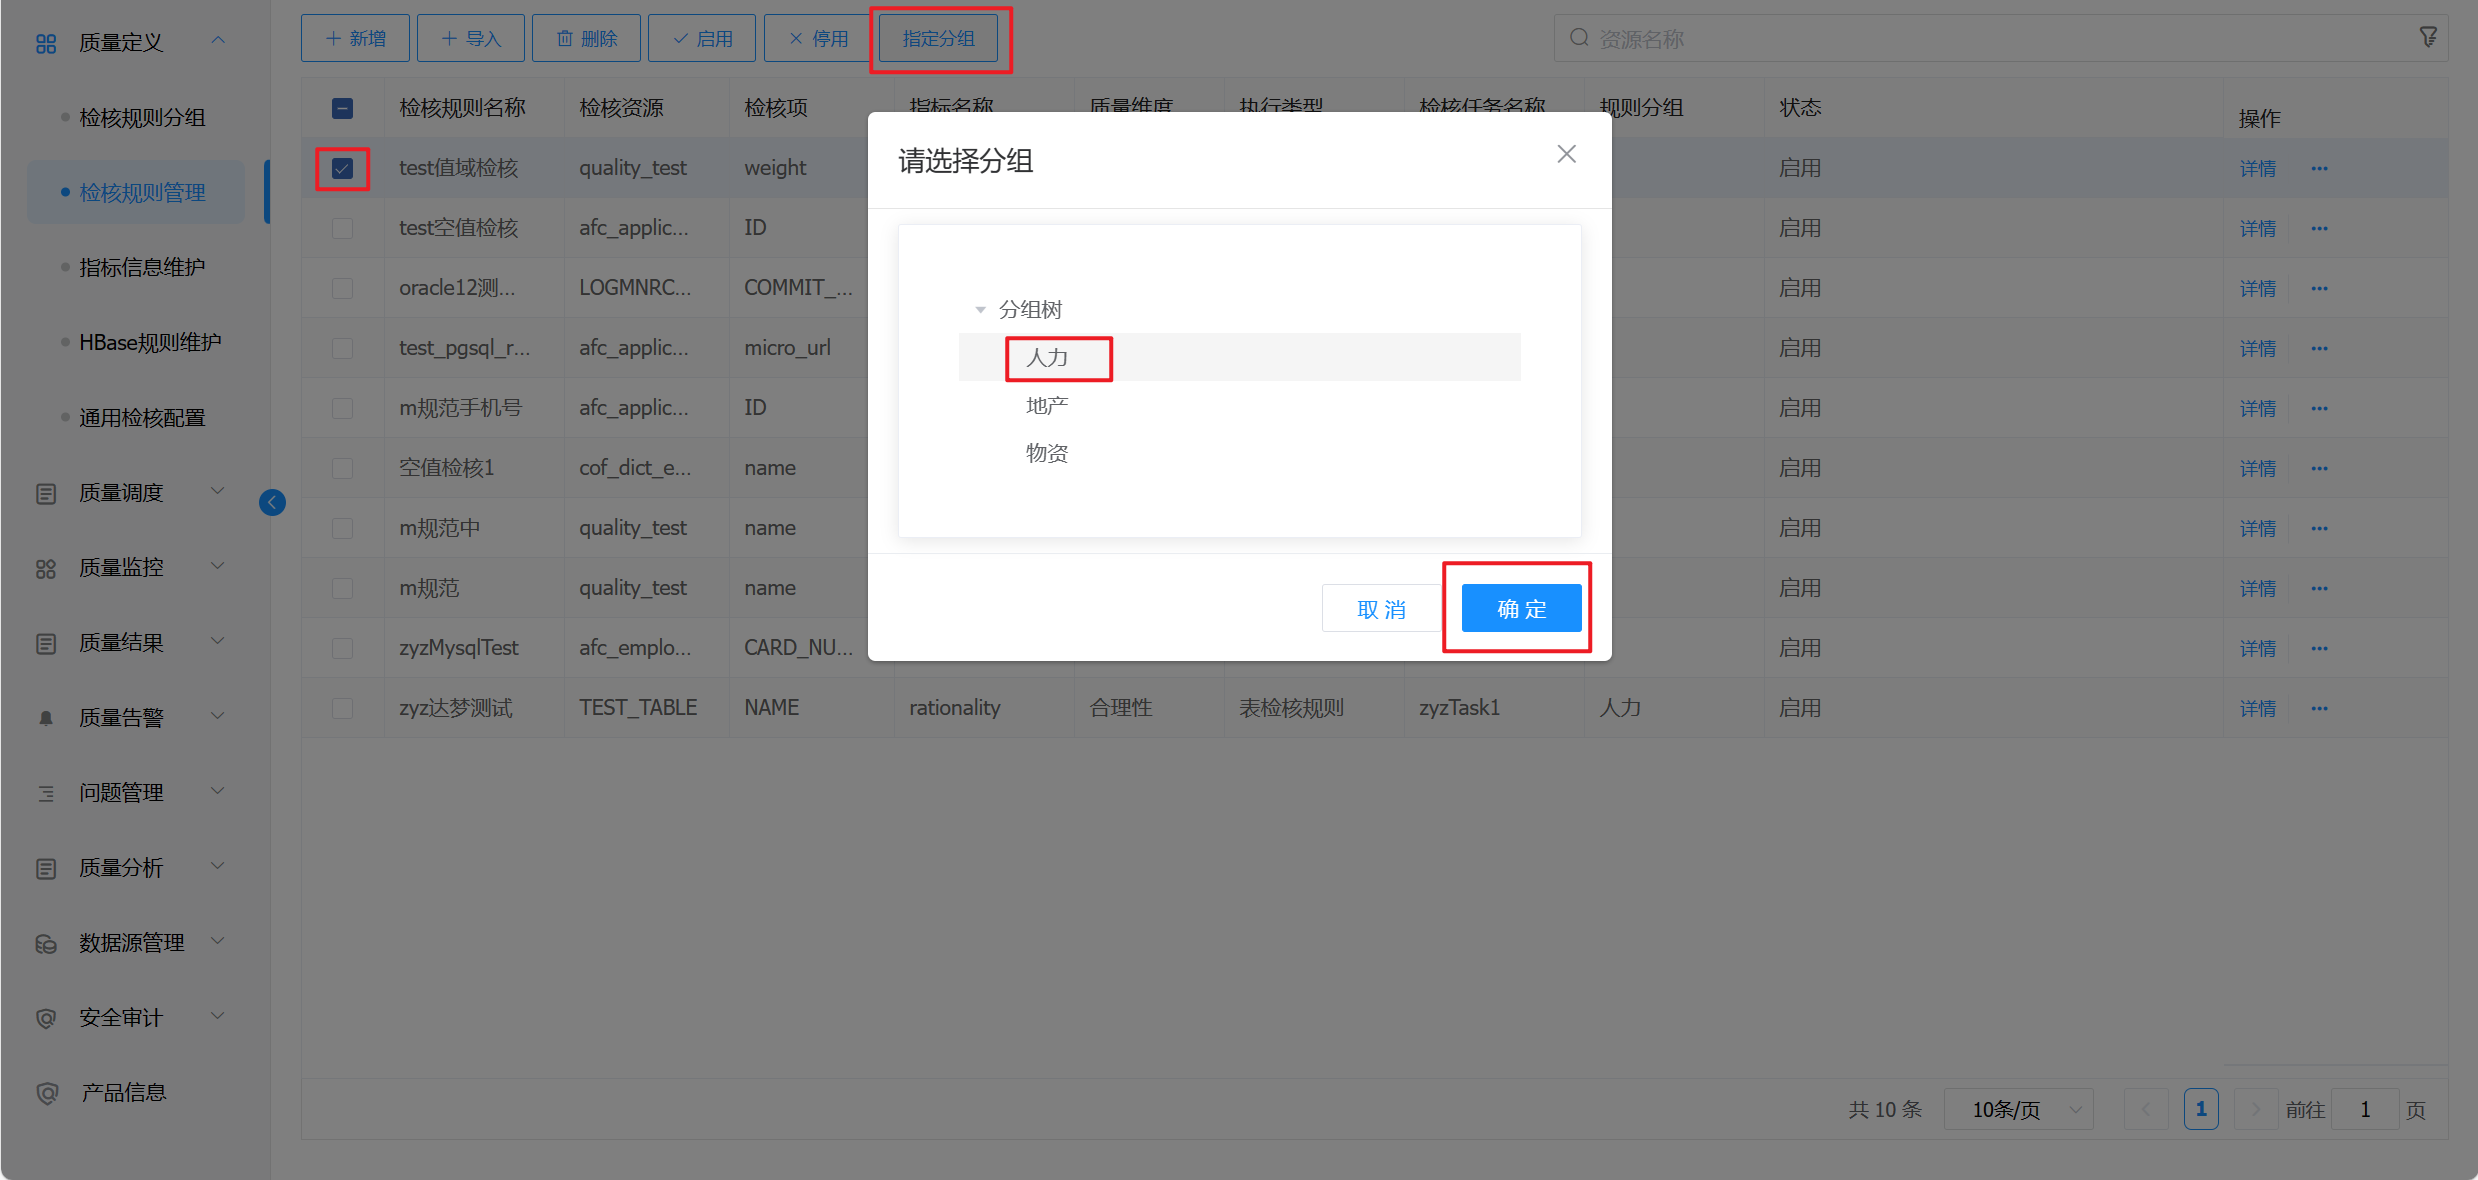Viewport: 2478px width, 1180px height.
Task: Click the 取消 button
Action: coord(1381,608)
